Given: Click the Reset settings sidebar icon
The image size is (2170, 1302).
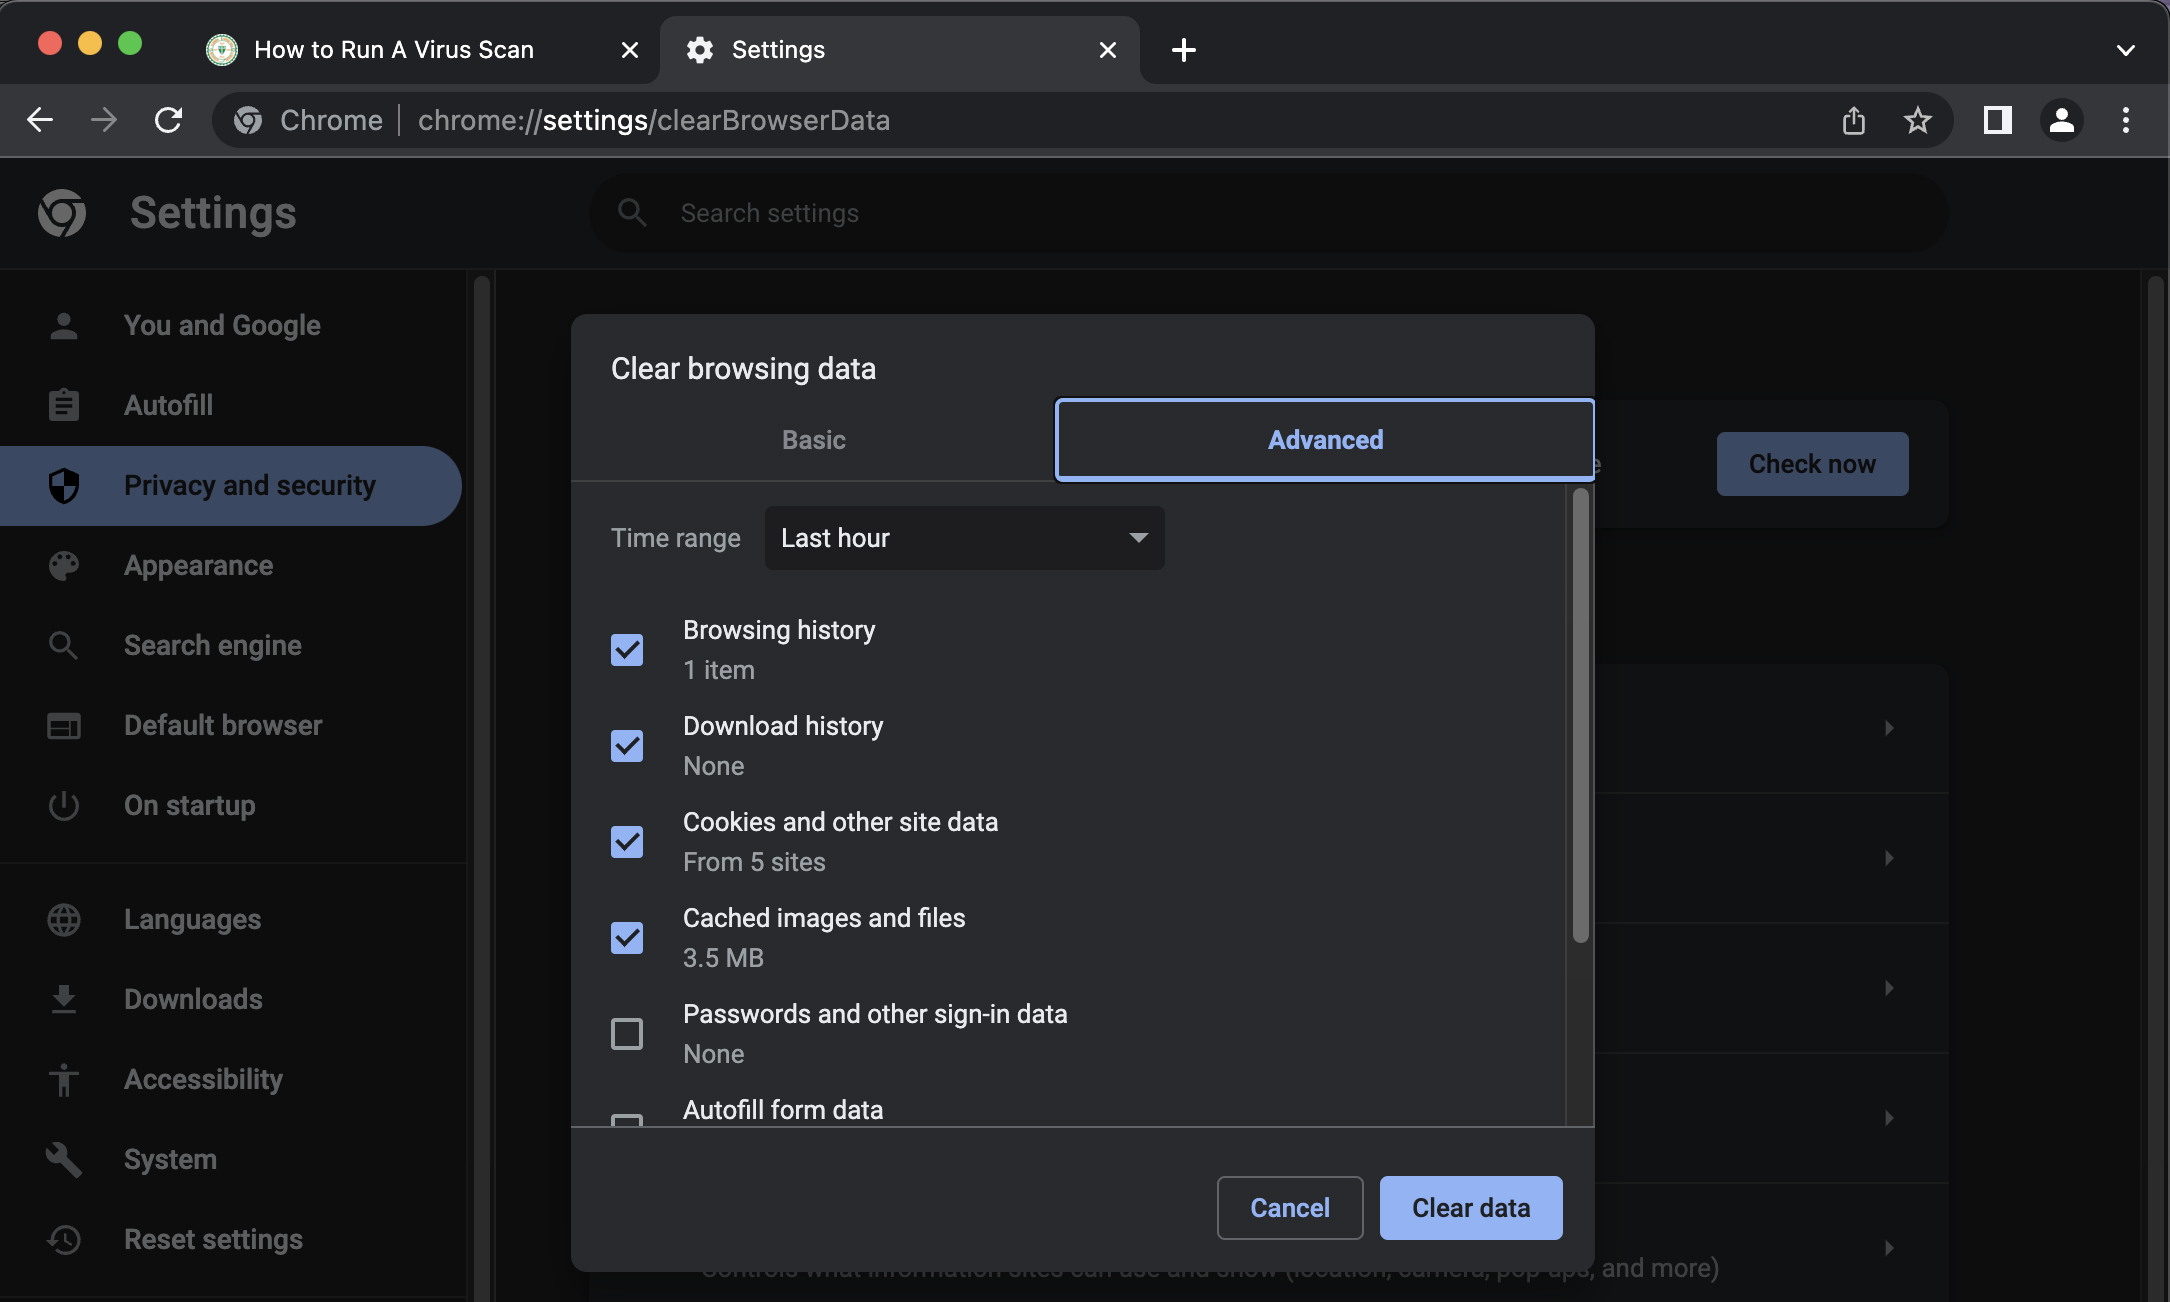Looking at the screenshot, I should pyautogui.click(x=62, y=1238).
